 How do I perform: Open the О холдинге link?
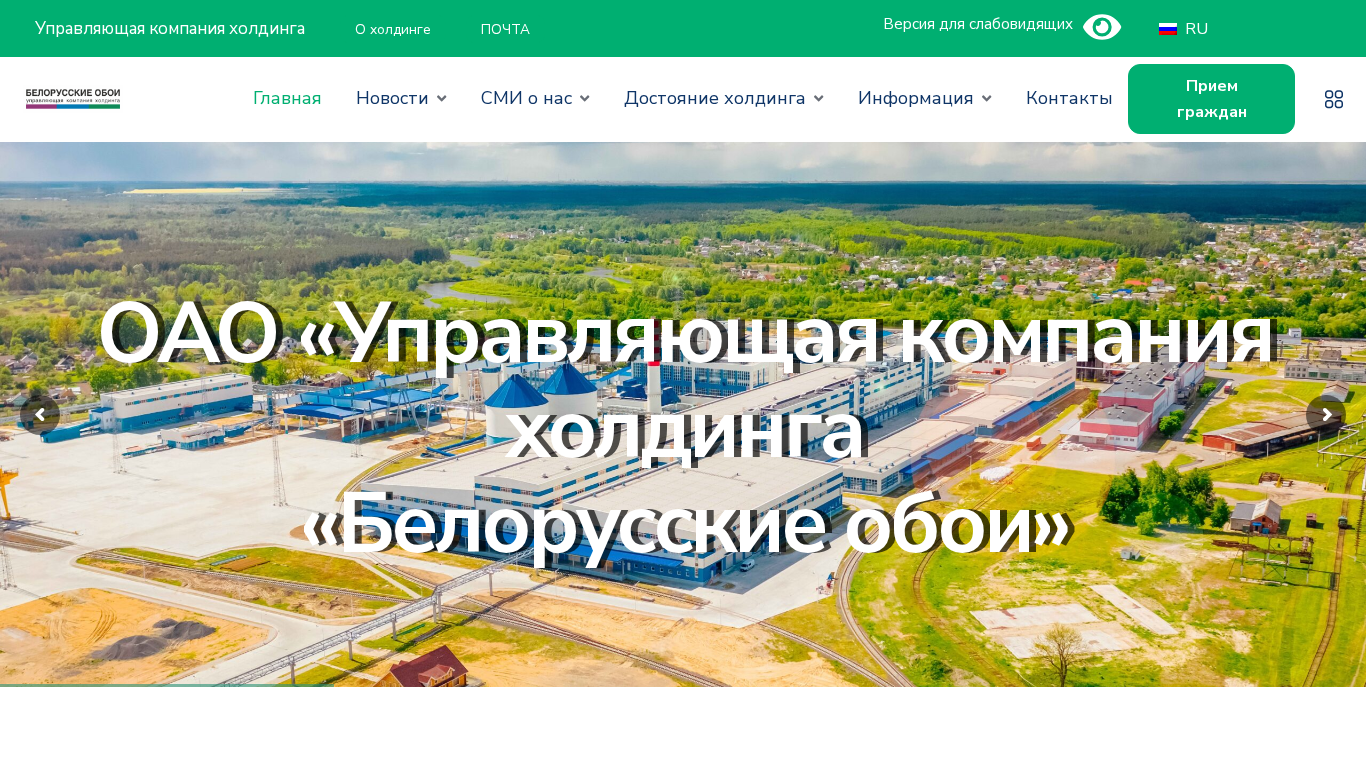pyautogui.click(x=393, y=29)
